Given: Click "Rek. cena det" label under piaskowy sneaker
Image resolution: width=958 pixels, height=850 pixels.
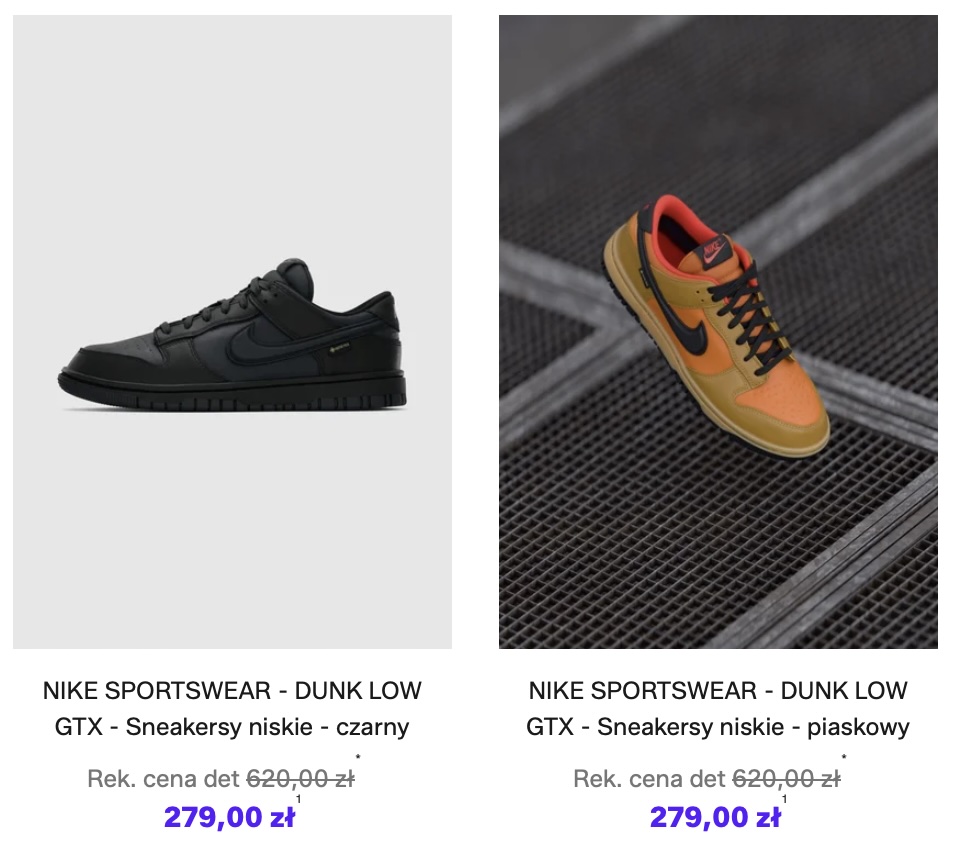Looking at the screenshot, I should [x=650, y=779].
